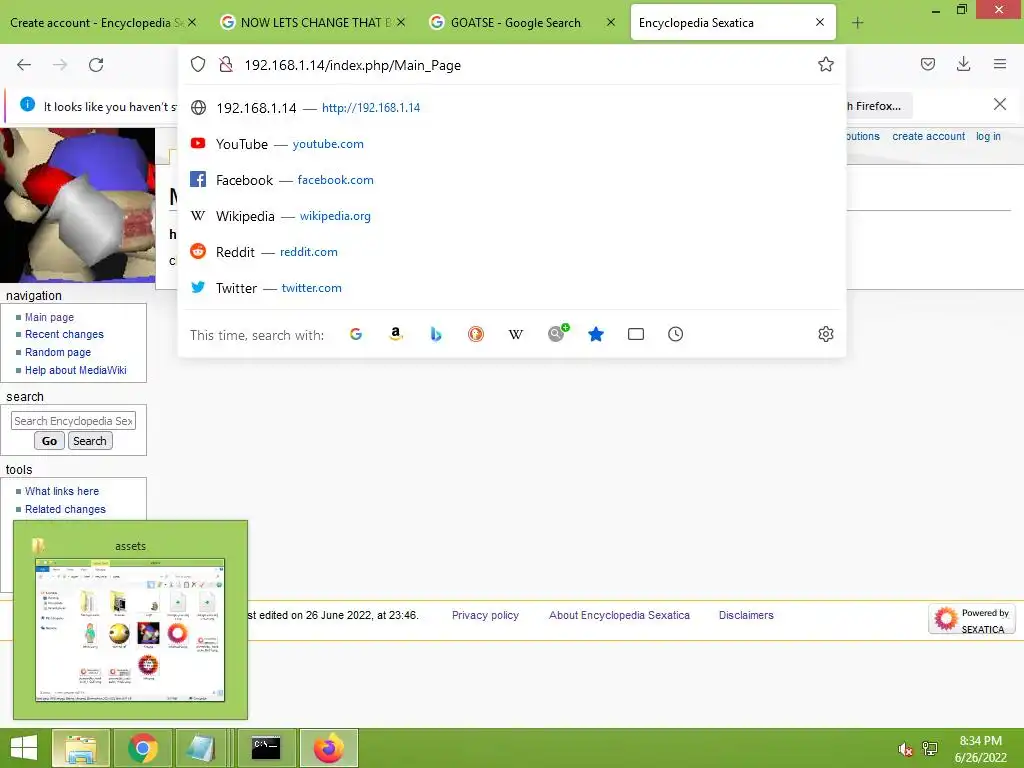The height and width of the screenshot is (768, 1024).
Task: Open File Explorer on the taskbar
Action: pos(80,748)
